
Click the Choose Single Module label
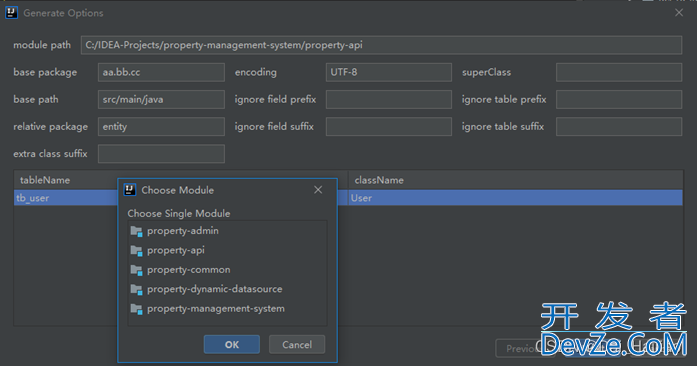(x=179, y=213)
